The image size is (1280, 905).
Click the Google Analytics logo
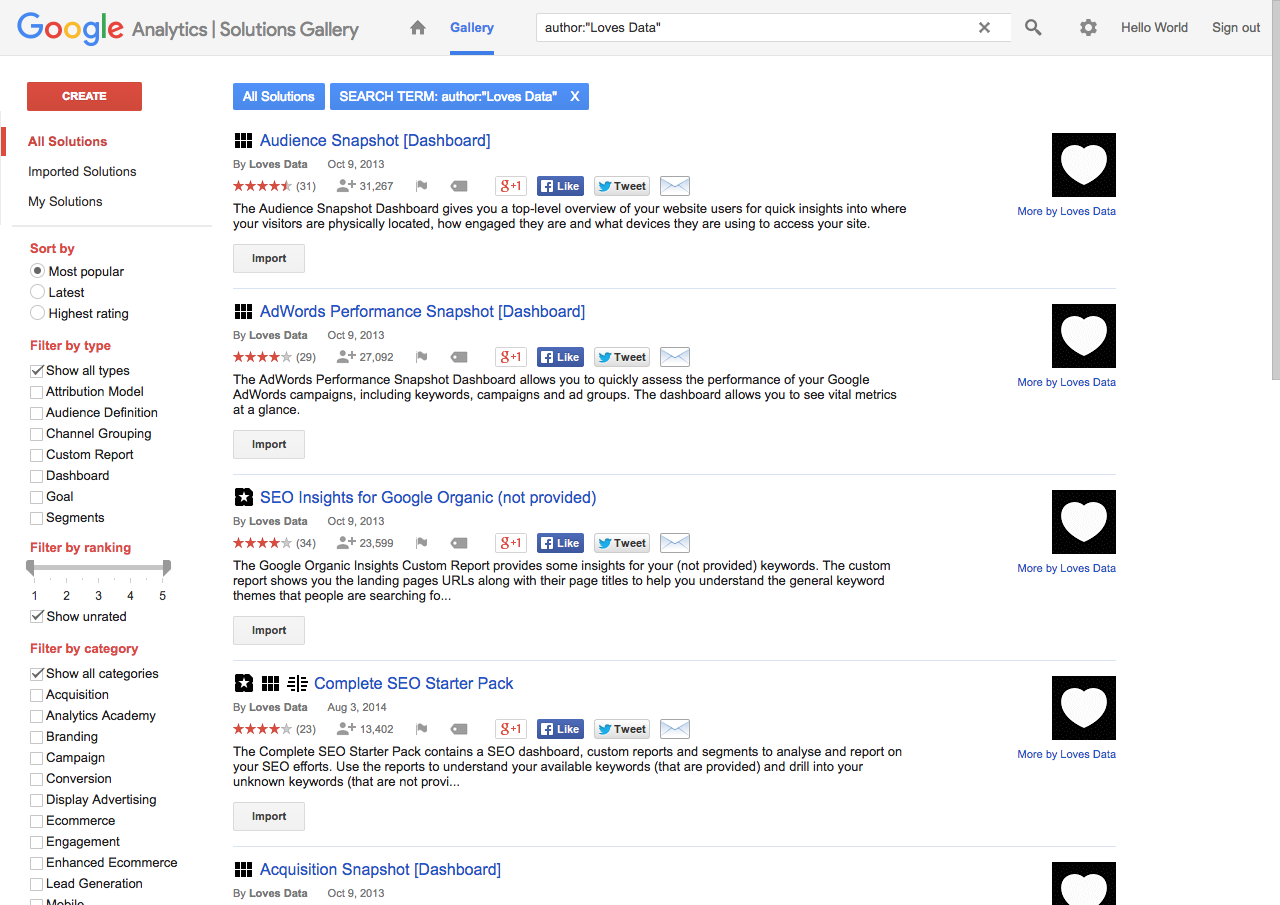188,28
